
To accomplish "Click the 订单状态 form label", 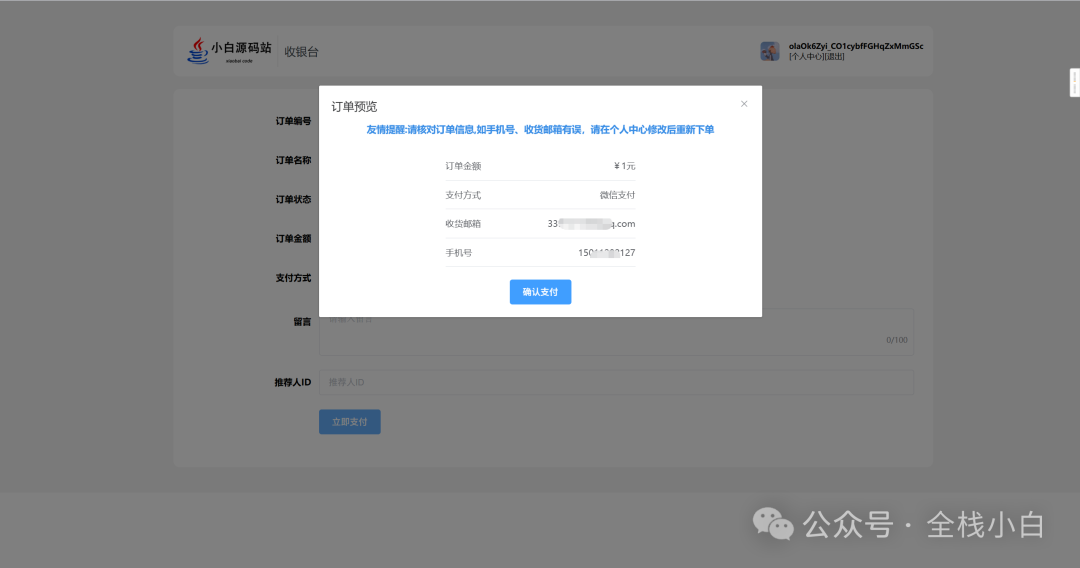I will [x=293, y=200].
